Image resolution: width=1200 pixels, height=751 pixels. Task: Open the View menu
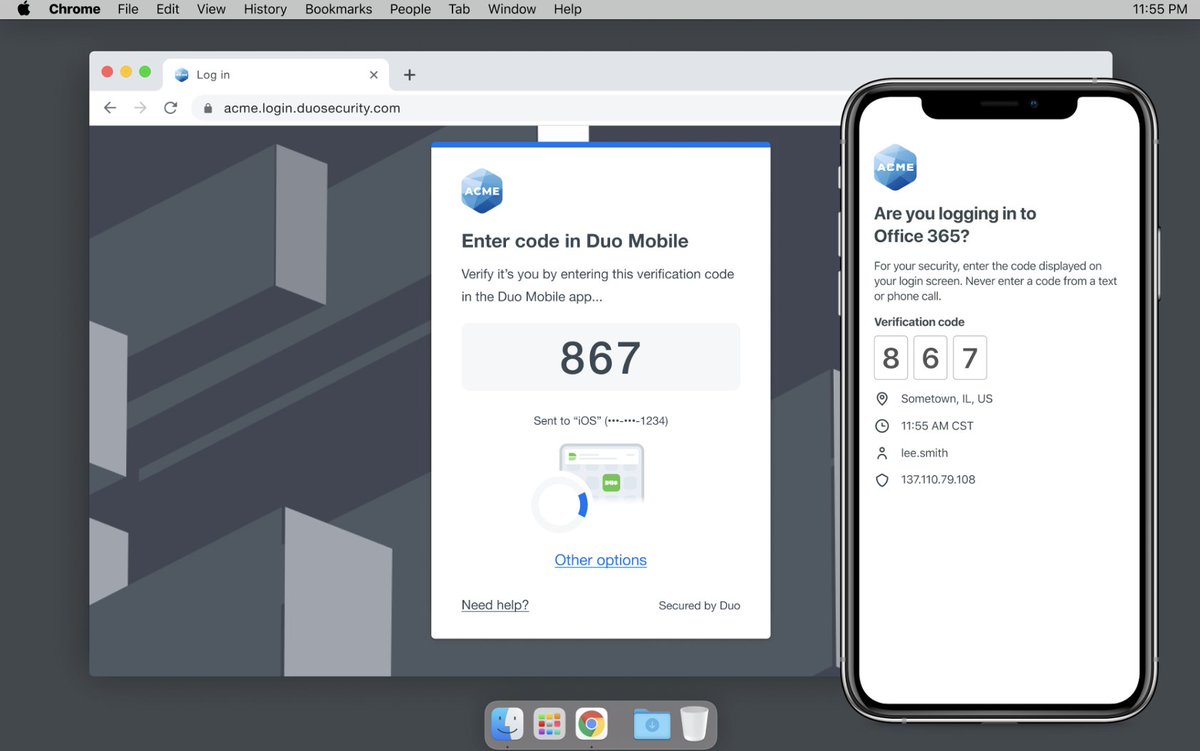click(x=211, y=9)
